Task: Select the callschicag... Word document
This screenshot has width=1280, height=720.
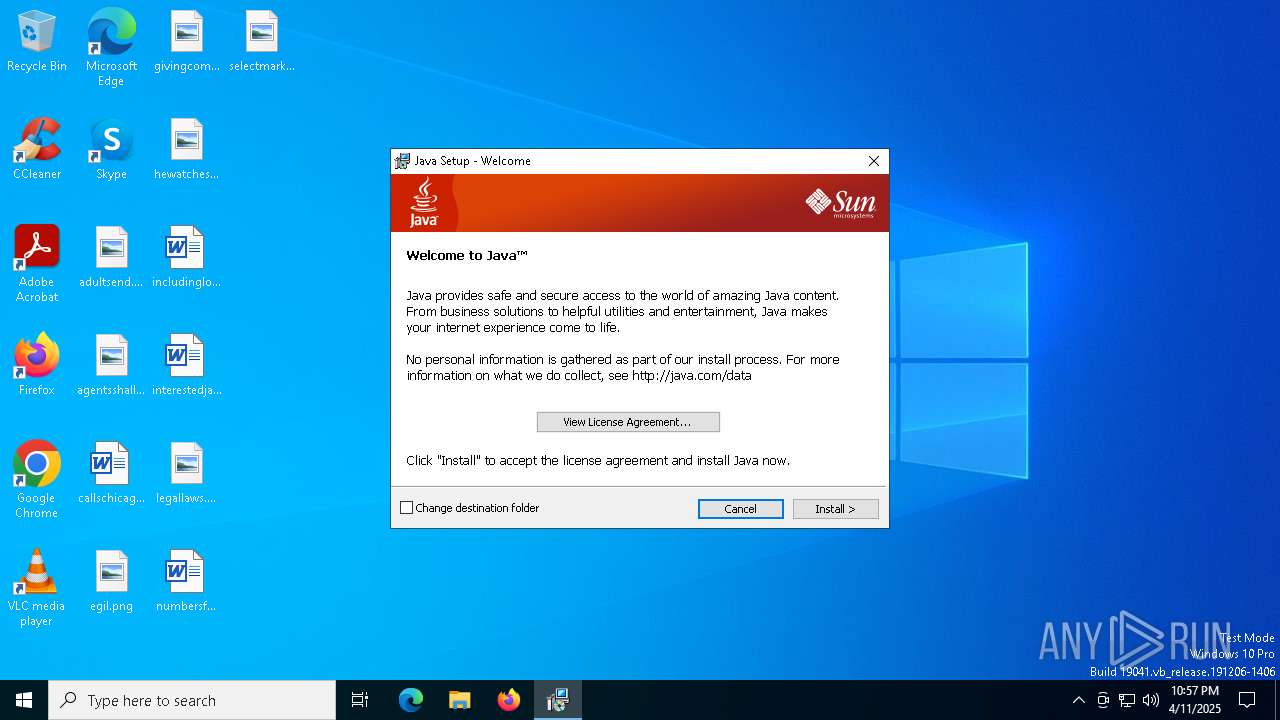Action: (111, 474)
